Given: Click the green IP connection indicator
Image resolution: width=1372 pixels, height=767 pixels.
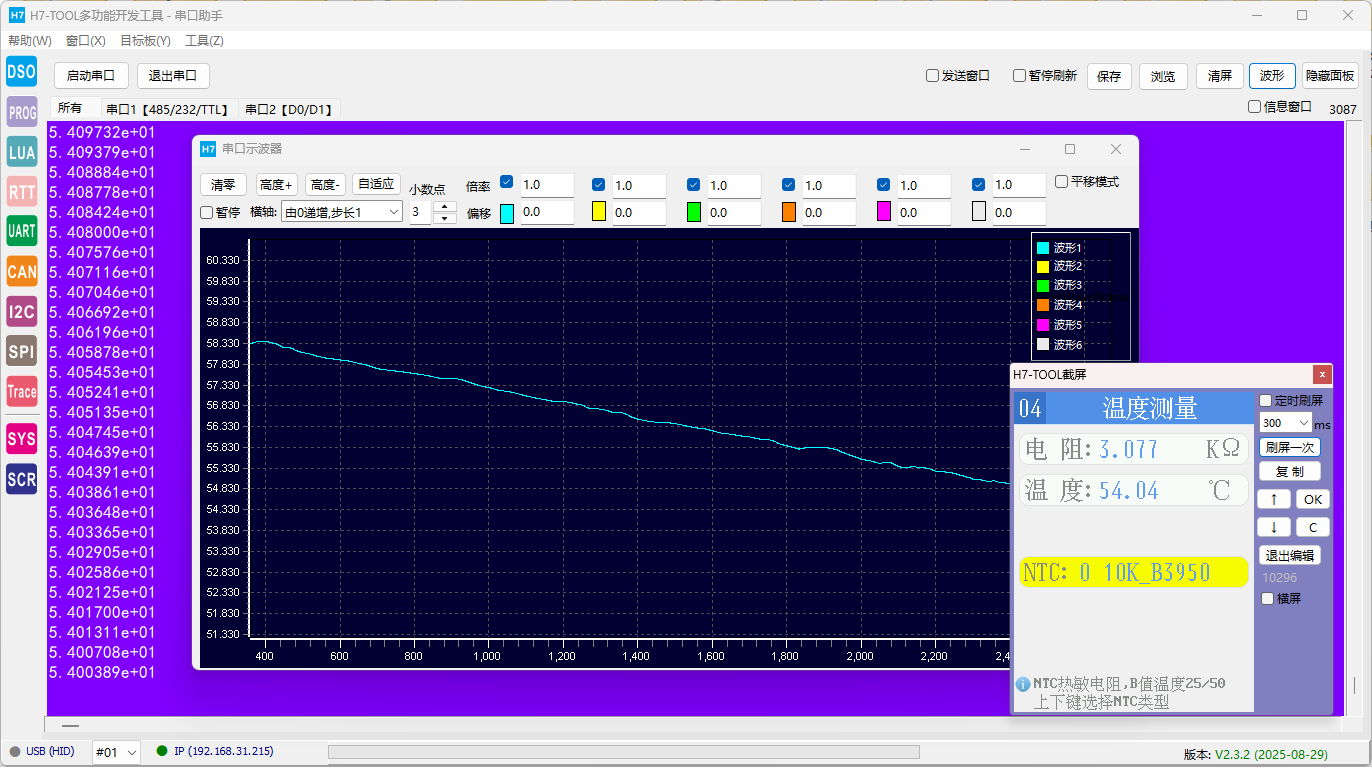Looking at the screenshot, I should pyautogui.click(x=162, y=751).
